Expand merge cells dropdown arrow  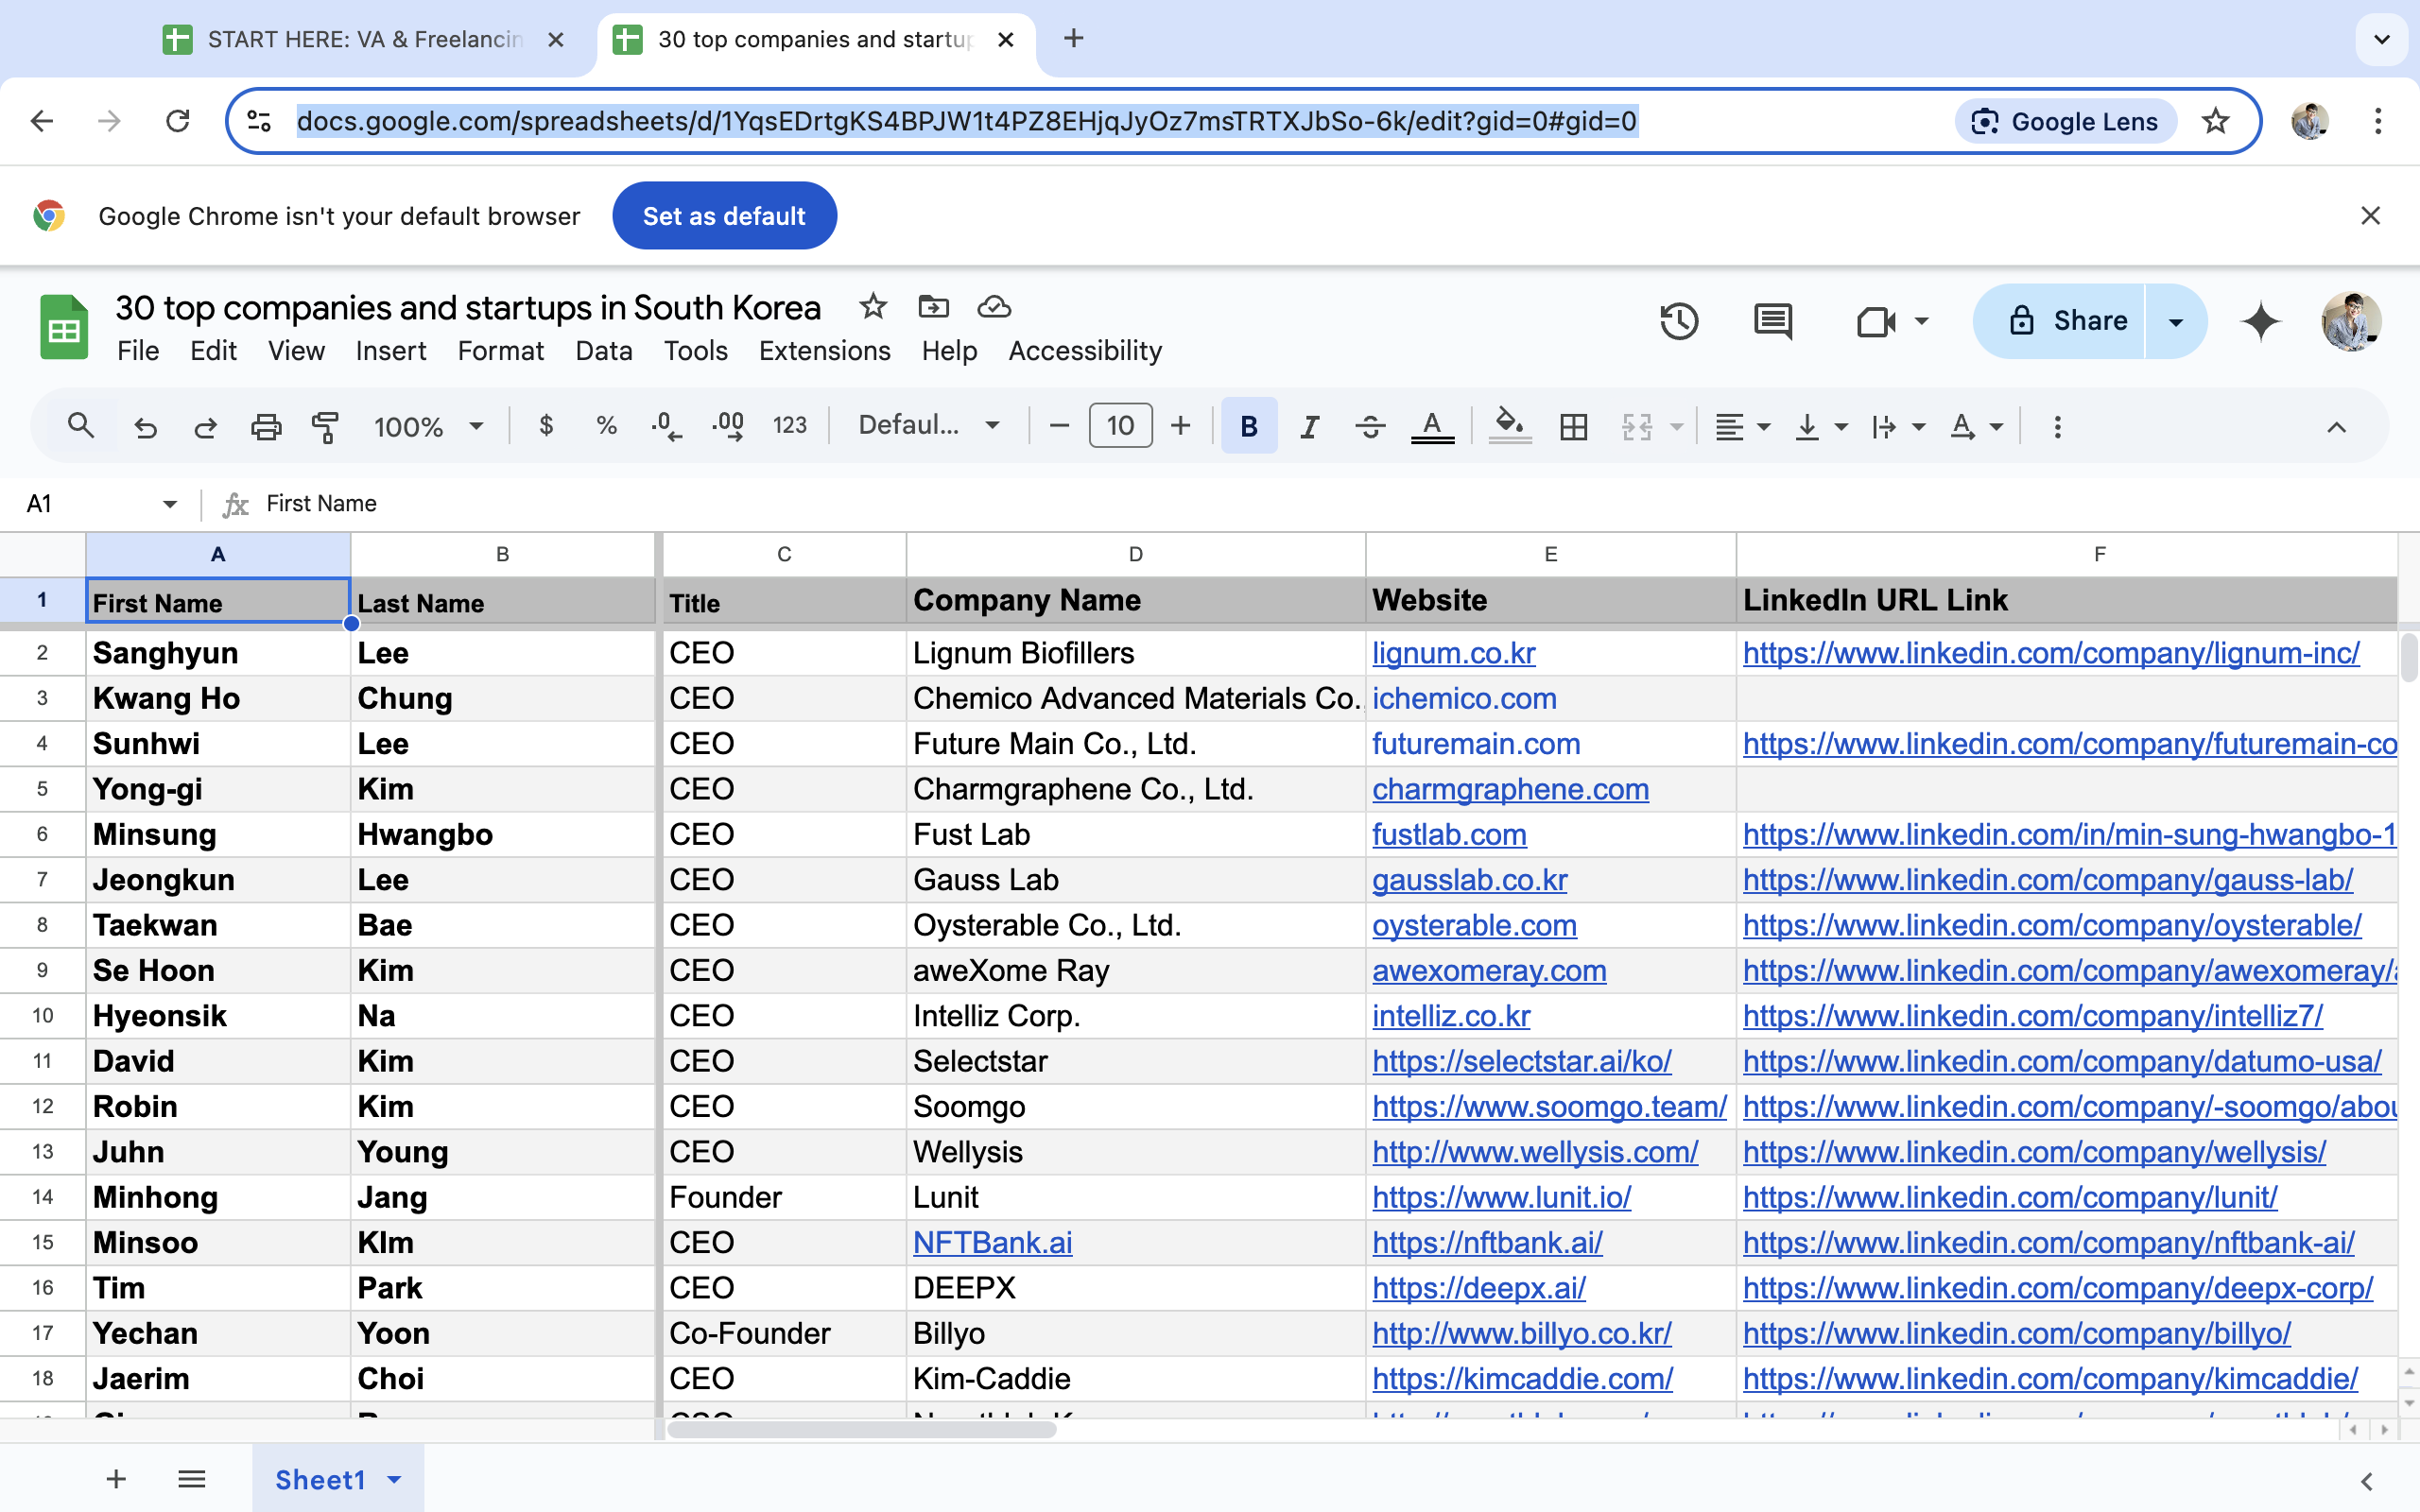[1677, 427]
